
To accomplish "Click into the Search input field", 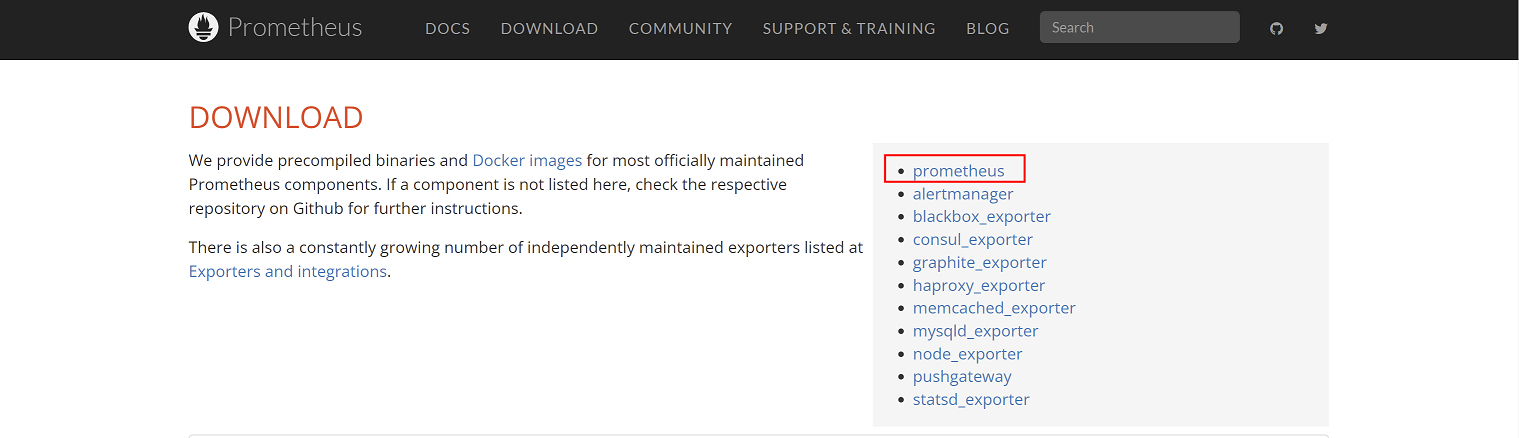I will tap(1139, 28).
